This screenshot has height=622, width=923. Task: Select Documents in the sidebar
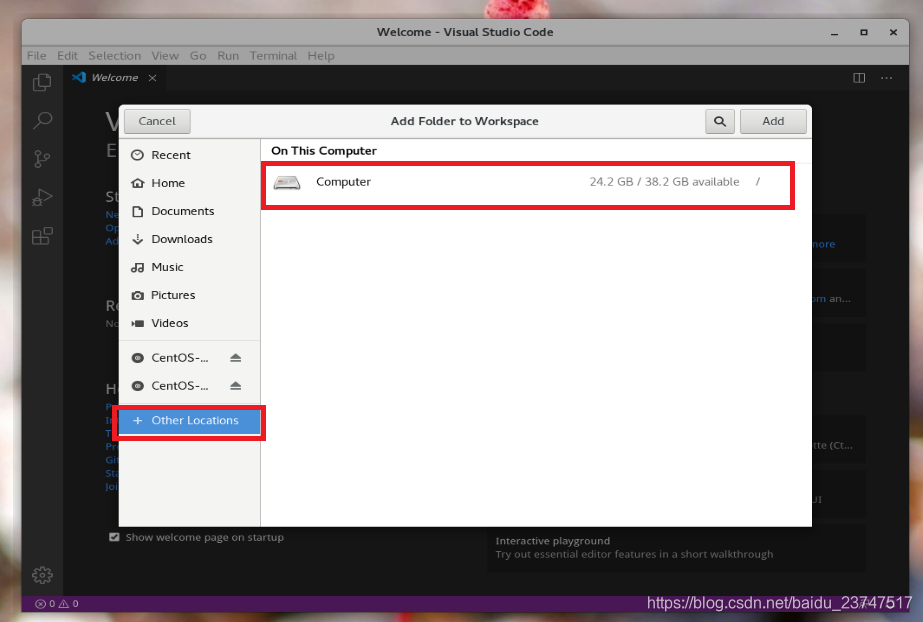(x=190, y=211)
